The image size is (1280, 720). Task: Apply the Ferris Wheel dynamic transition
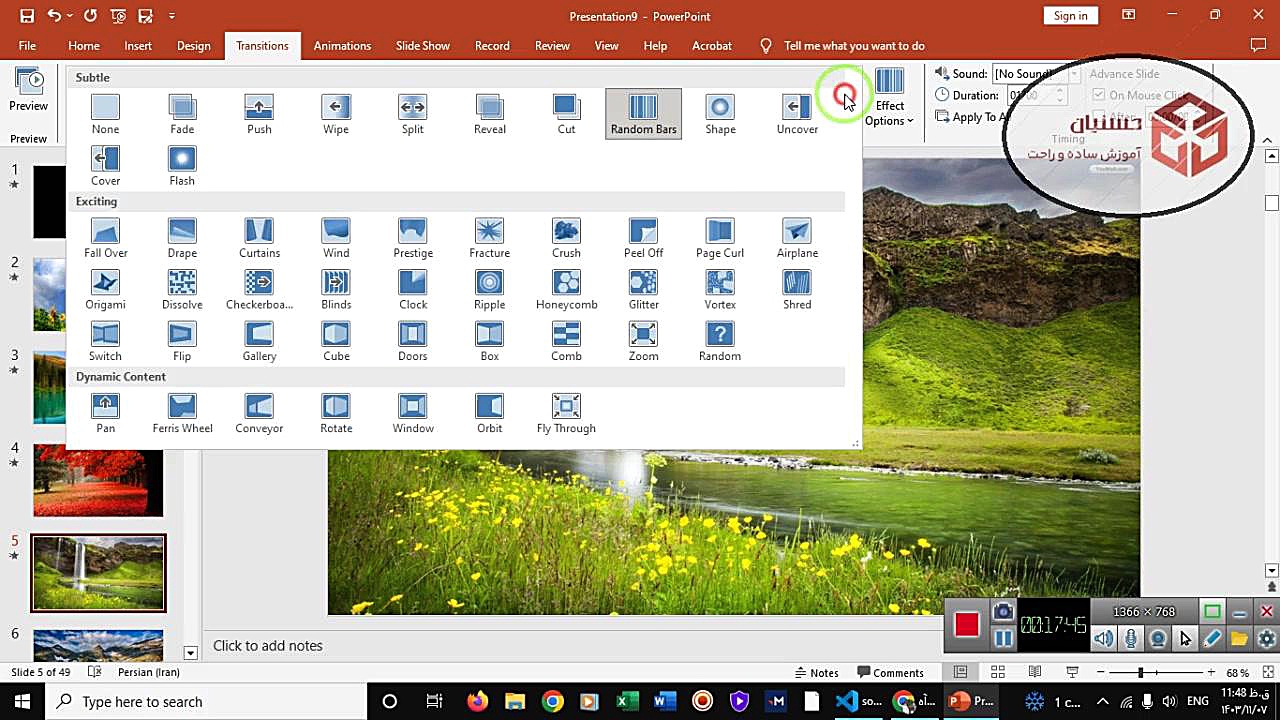point(182,414)
